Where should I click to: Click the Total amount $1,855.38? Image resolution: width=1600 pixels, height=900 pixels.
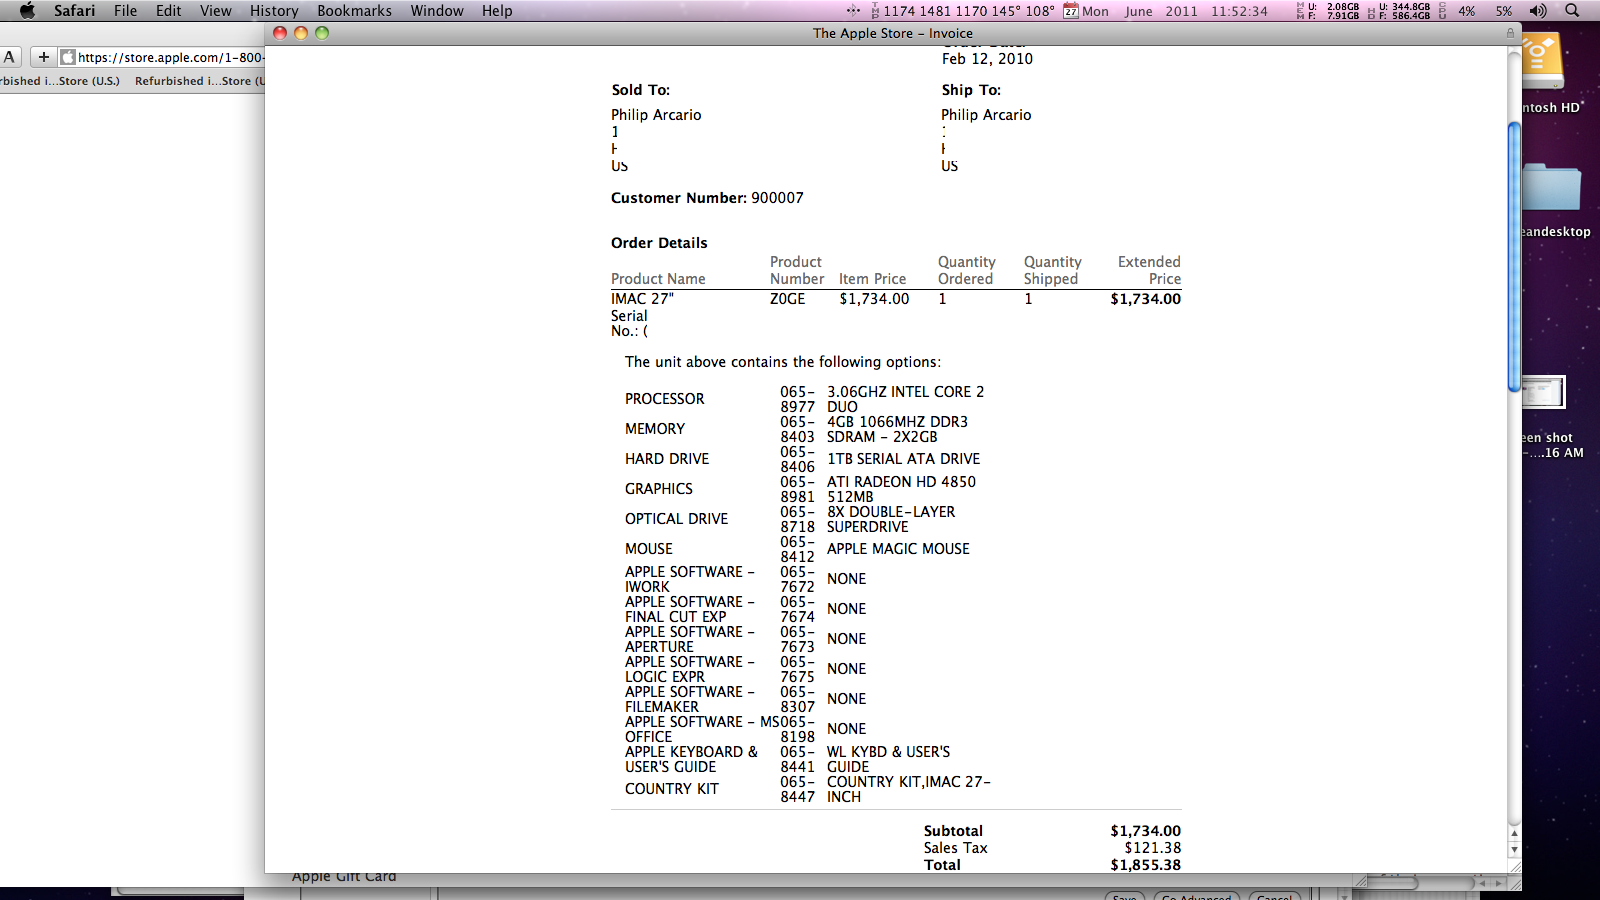click(1145, 865)
